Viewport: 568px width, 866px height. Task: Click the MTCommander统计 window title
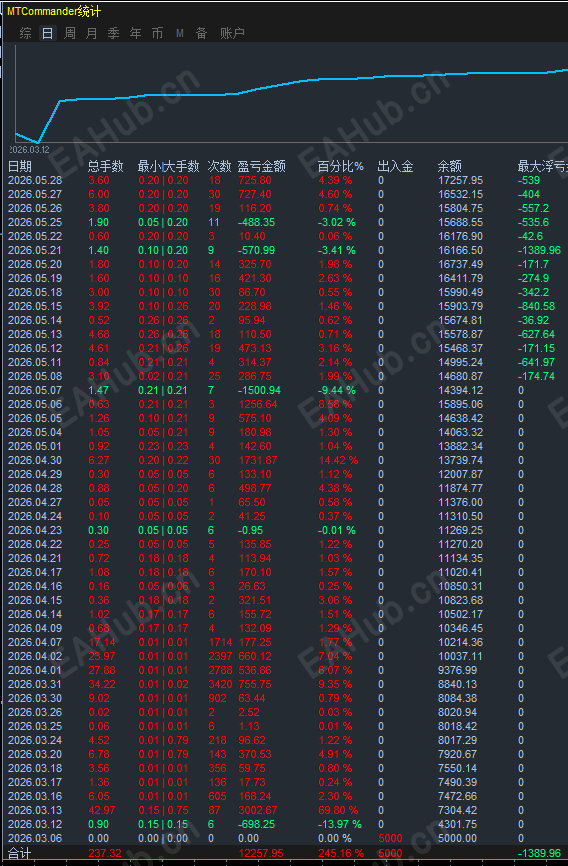(x=54, y=11)
